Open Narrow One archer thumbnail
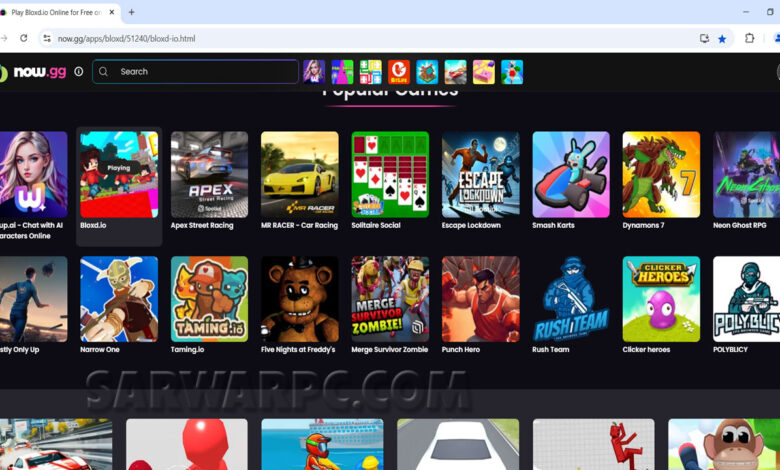 119,299
